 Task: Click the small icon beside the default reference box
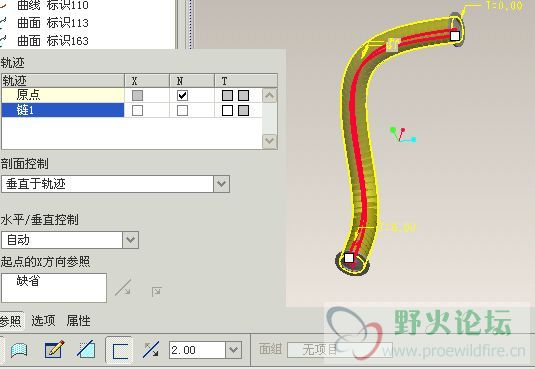(157, 292)
